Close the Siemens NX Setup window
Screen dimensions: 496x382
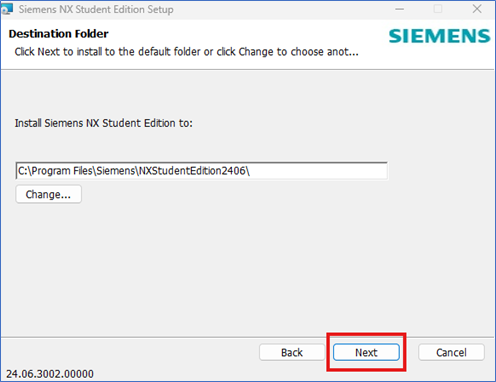477,9
